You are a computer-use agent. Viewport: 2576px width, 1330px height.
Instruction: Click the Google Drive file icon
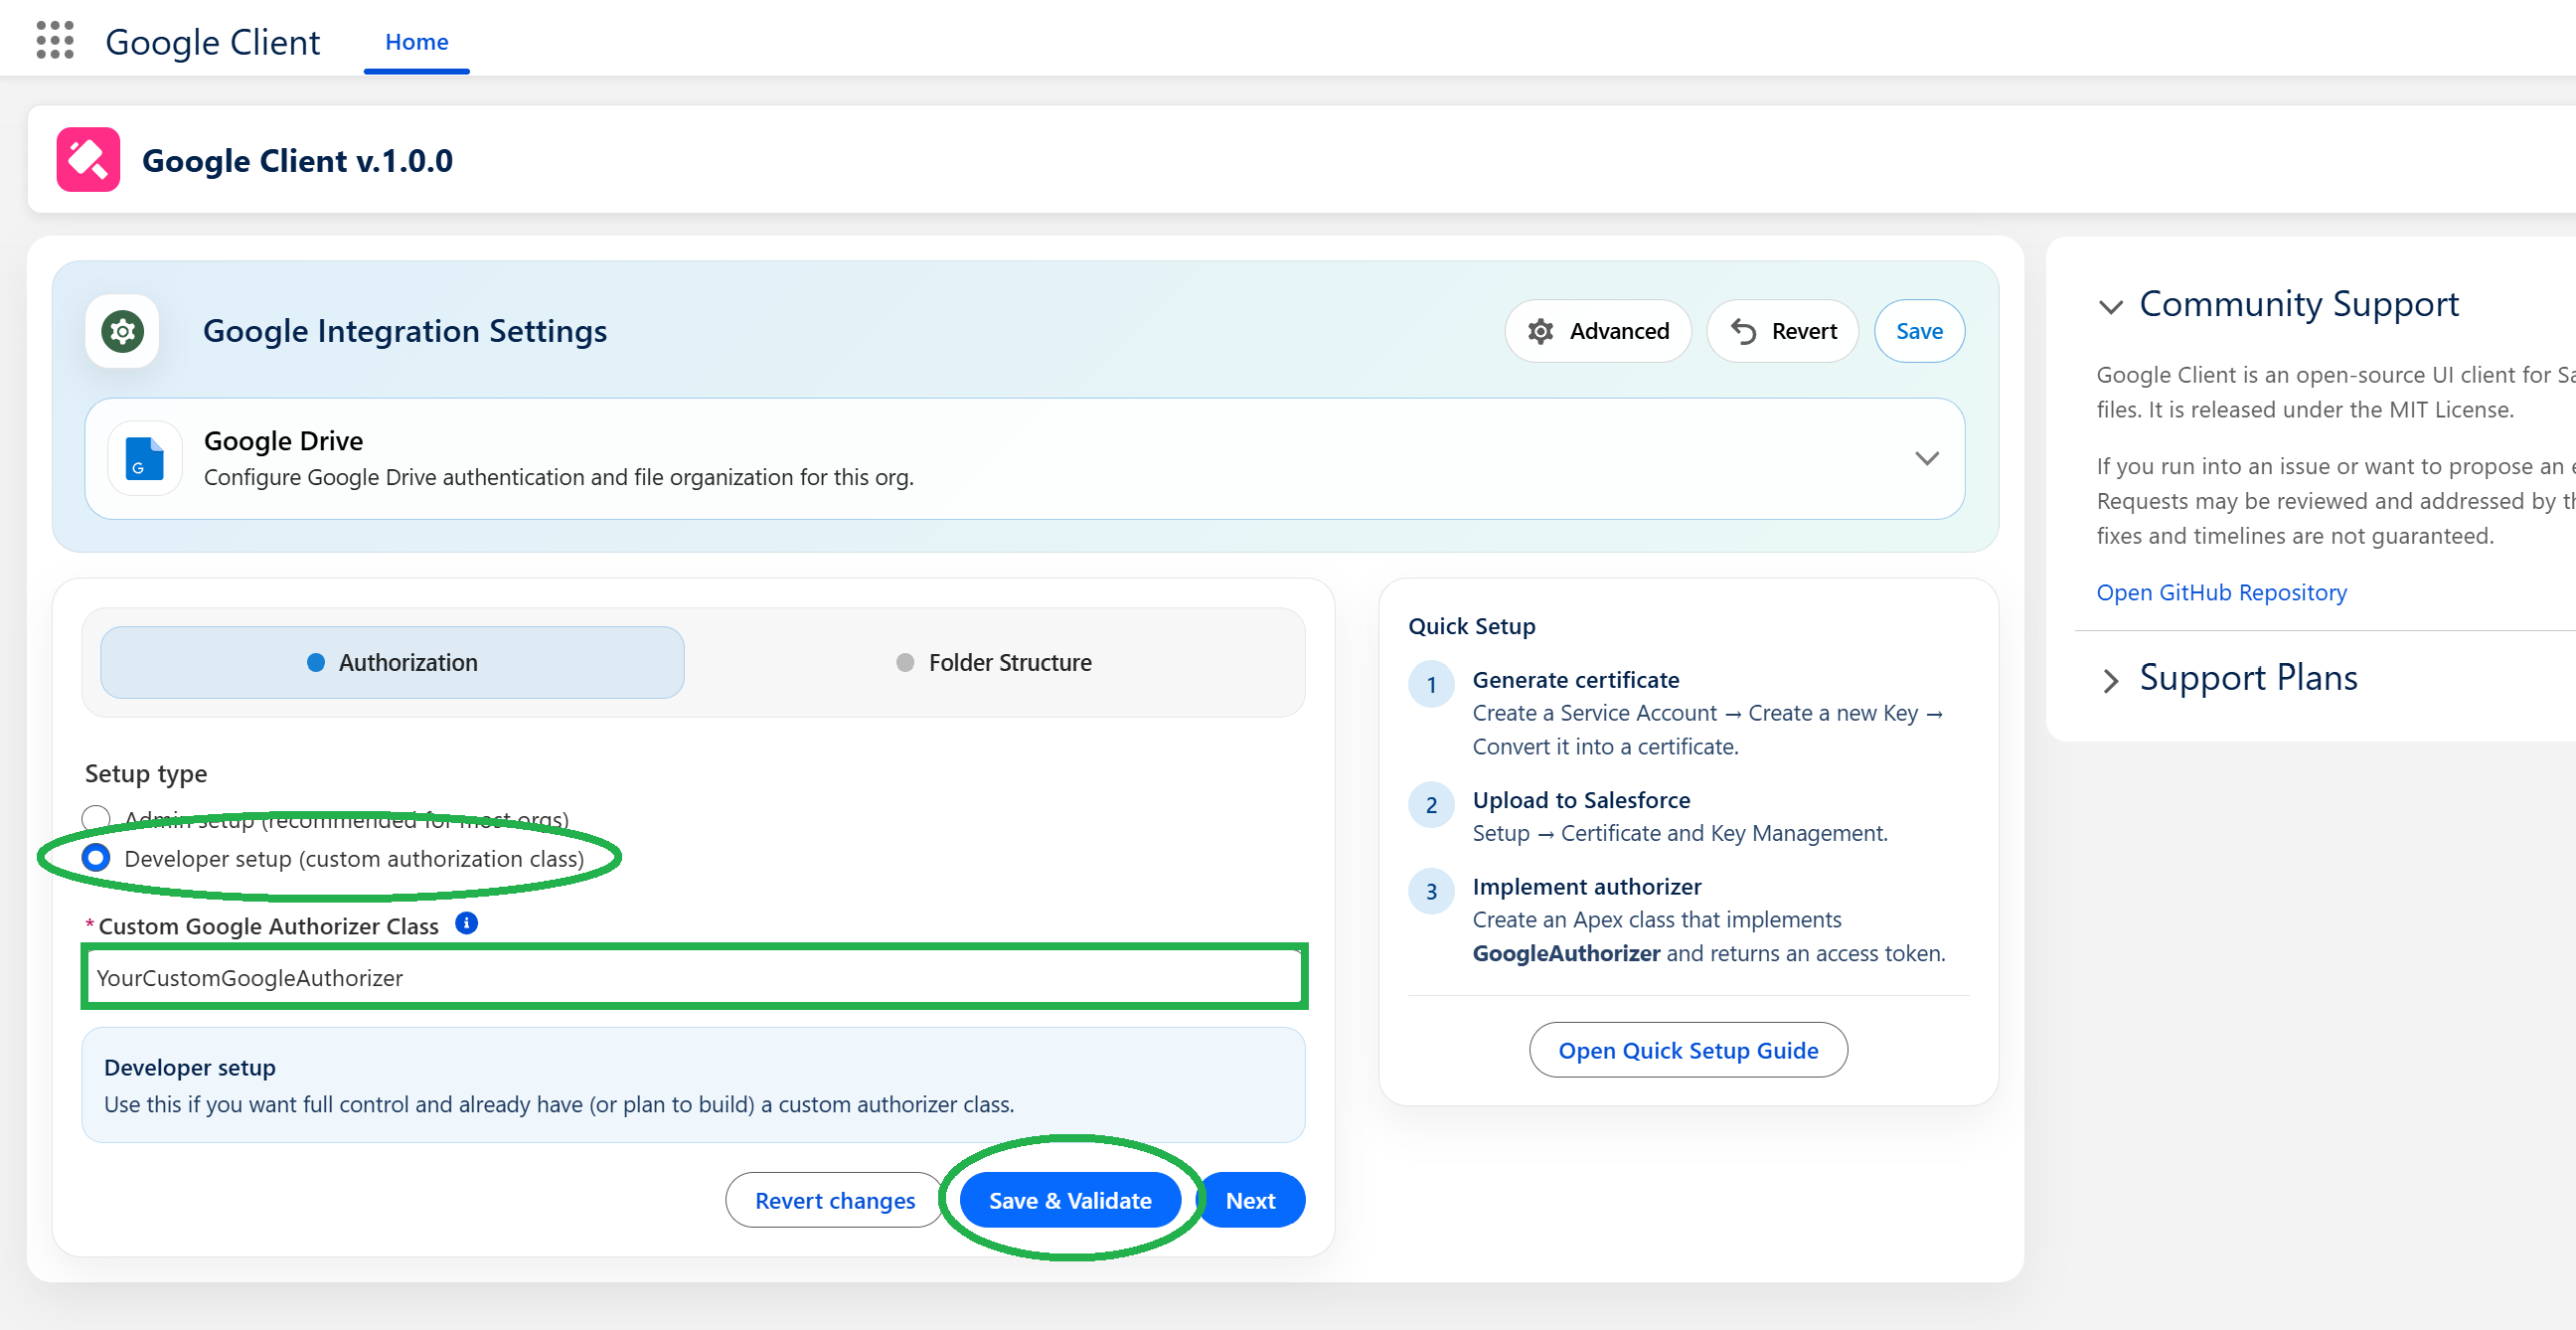tap(145, 459)
